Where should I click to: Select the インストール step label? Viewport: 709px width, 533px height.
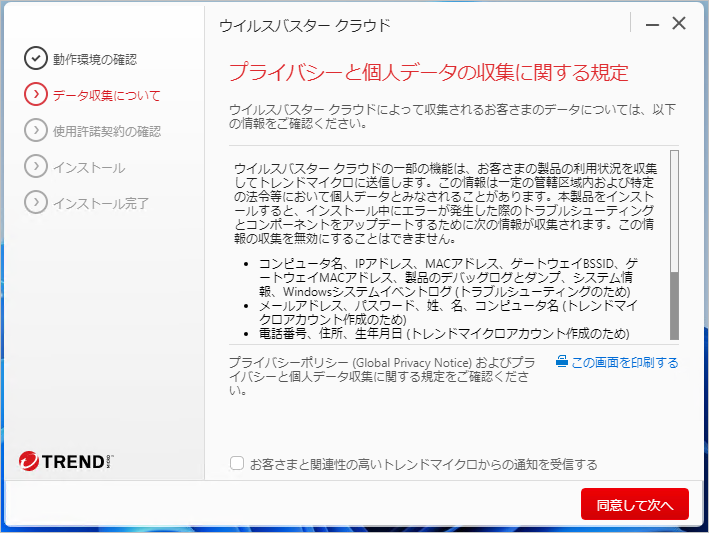[89, 168]
